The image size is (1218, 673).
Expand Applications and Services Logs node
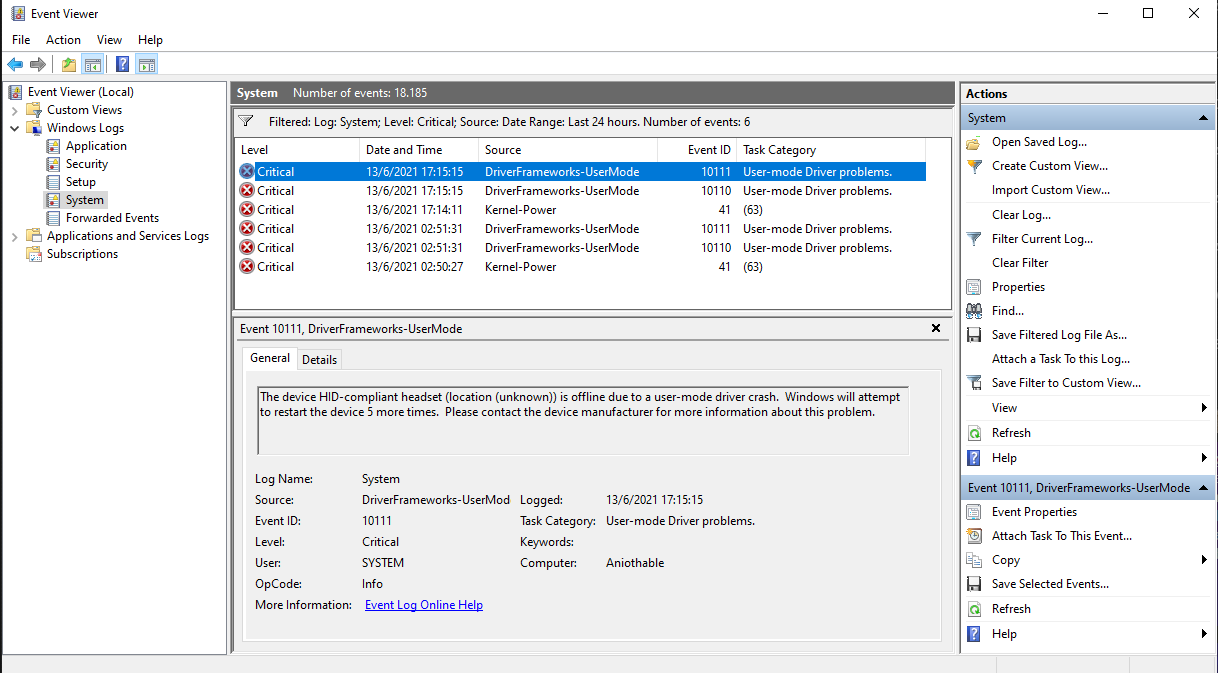coord(14,236)
